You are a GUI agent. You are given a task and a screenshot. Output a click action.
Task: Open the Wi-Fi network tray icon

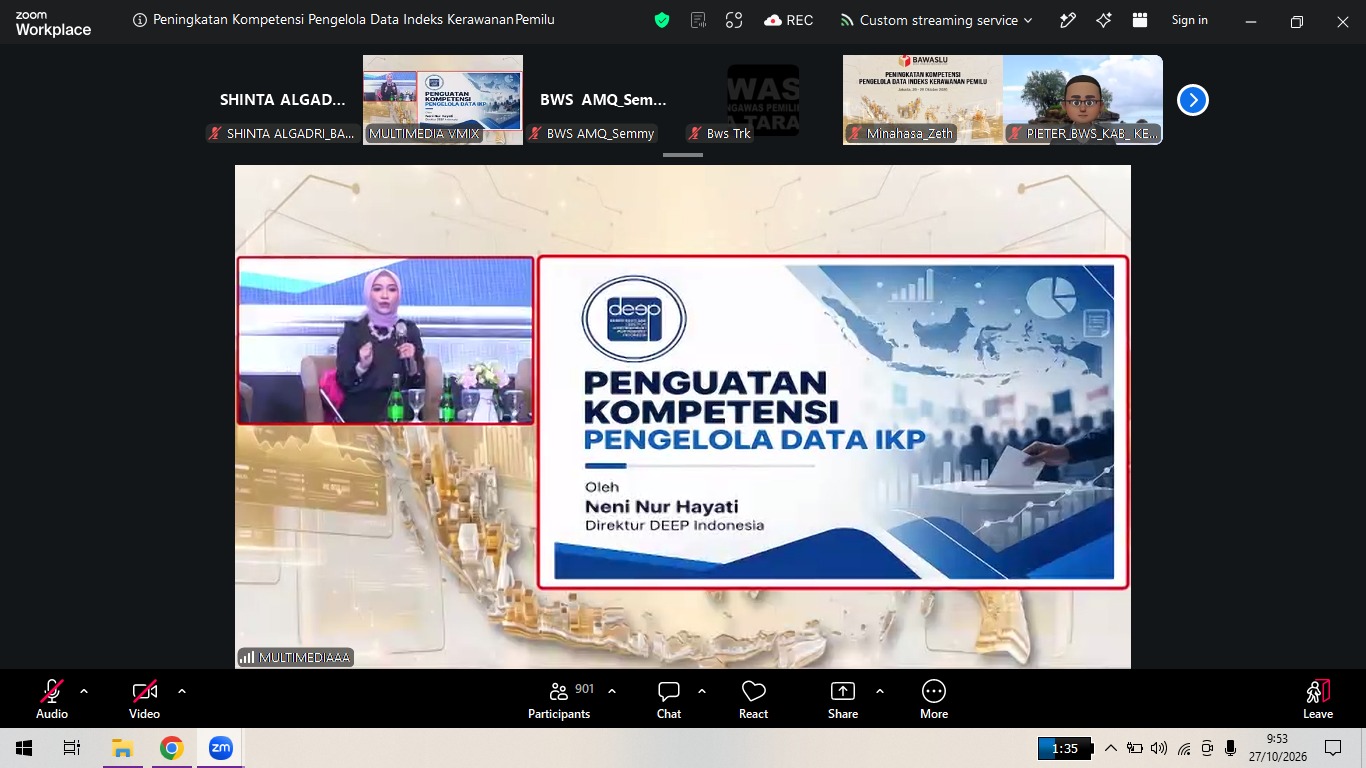point(1184,748)
